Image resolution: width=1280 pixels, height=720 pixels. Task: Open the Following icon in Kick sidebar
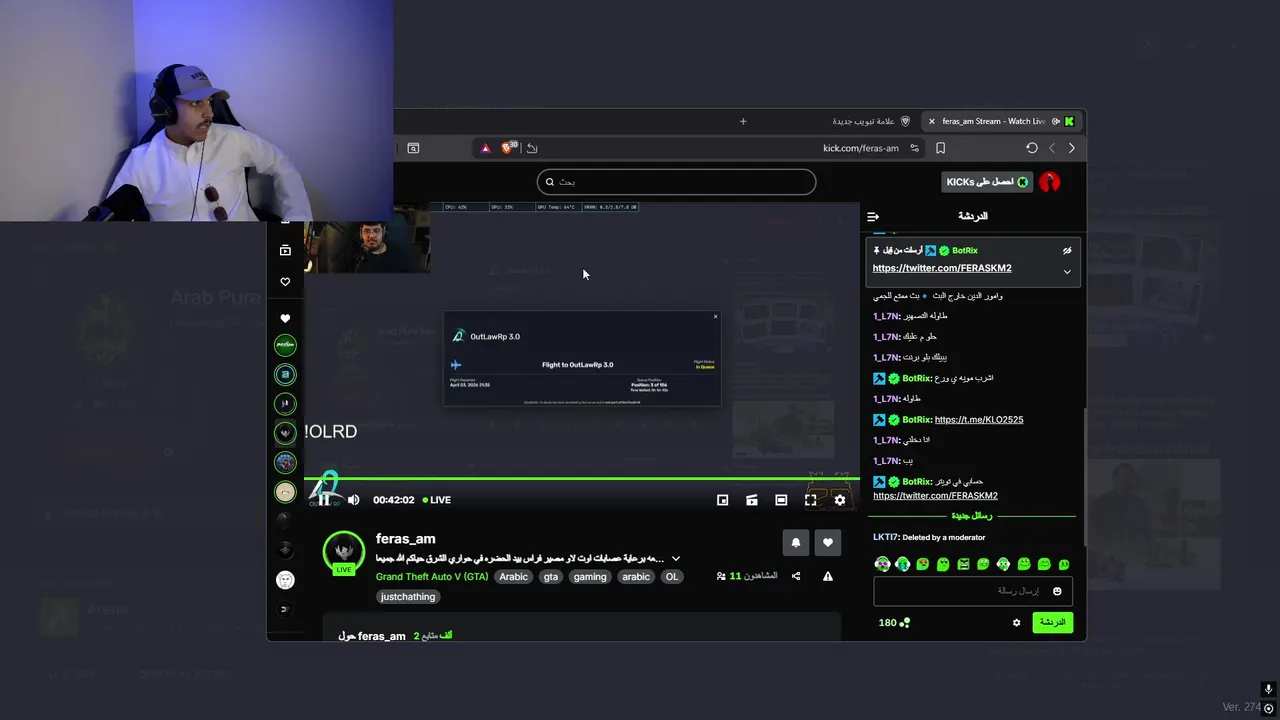pyautogui.click(x=285, y=282)
